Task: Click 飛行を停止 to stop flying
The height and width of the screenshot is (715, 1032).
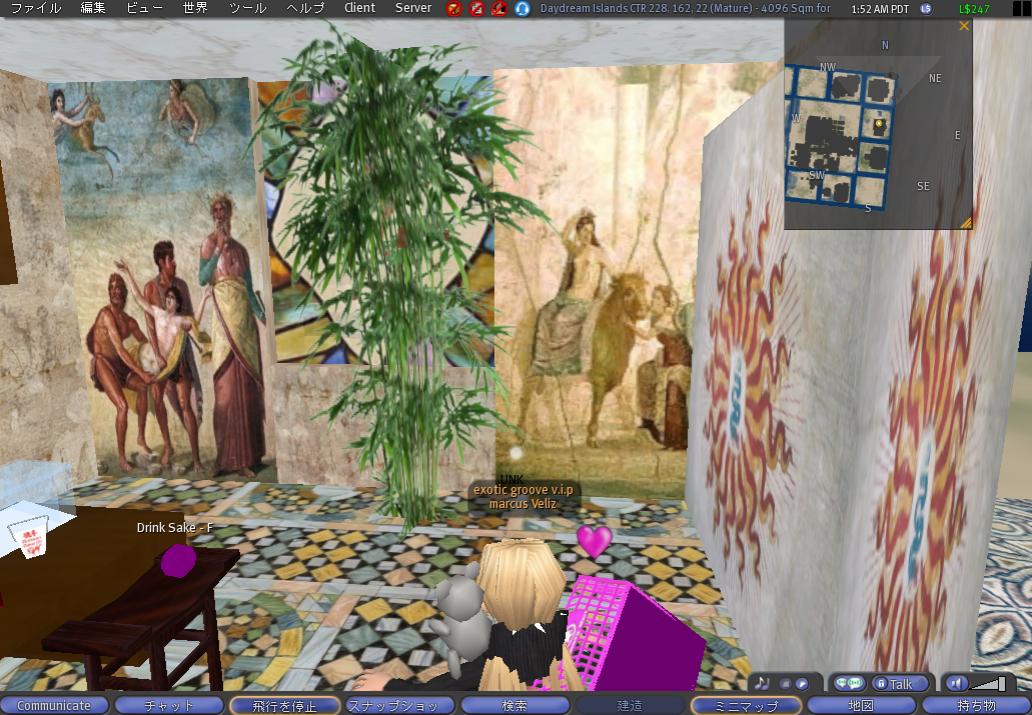Action: point(284,705)
